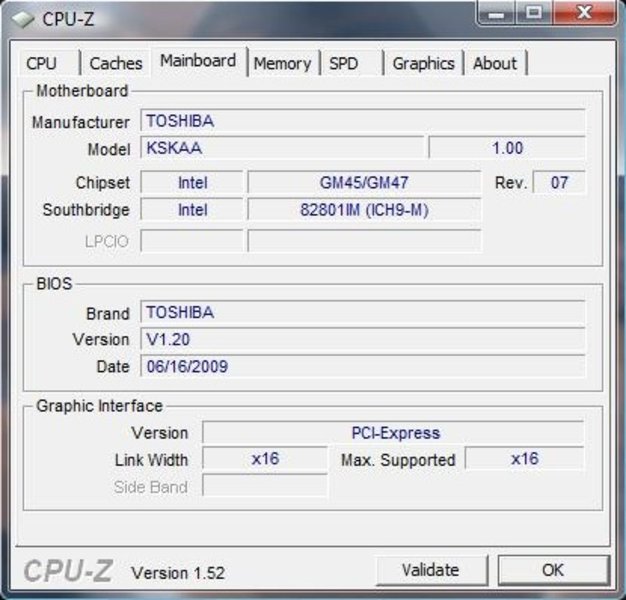Click the model revision value 1.00
The image size is (626, 600).
[507, 148]
